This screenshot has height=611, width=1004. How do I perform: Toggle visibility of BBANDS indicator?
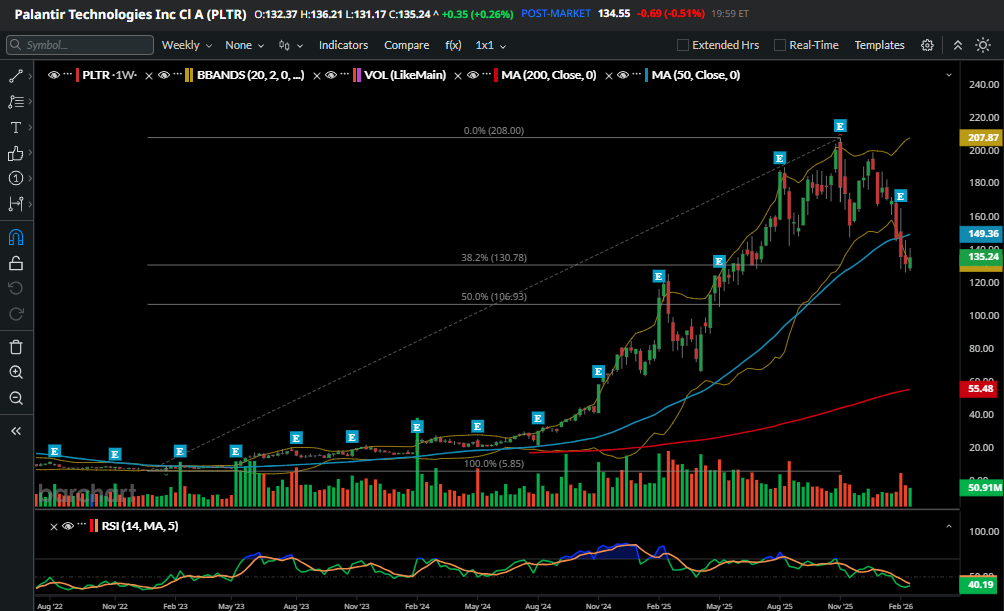coord(164,75)
